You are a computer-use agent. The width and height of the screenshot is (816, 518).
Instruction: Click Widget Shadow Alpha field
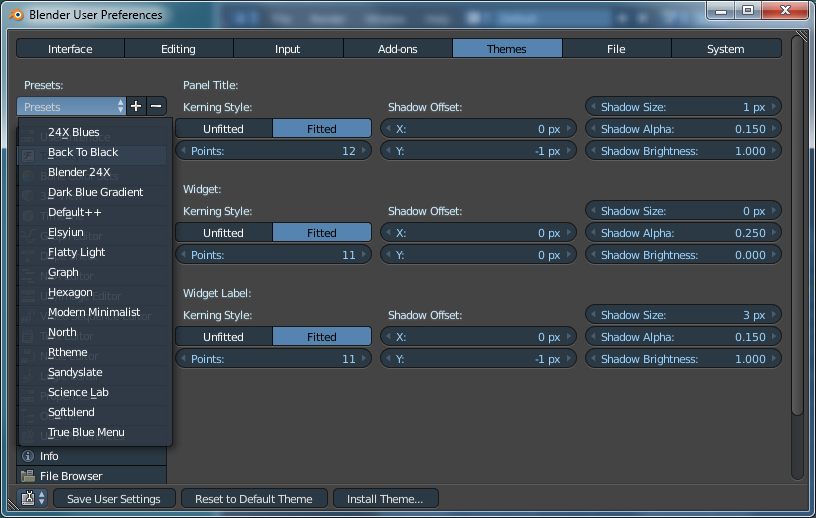pyautogui.click(x=683, y=233)
